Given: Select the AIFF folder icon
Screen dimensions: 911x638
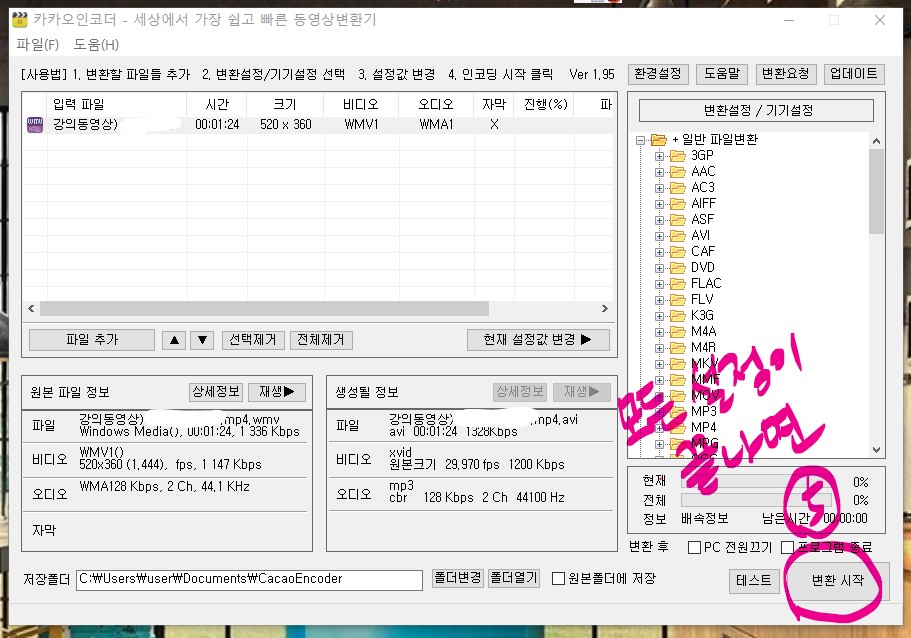Looking at the screenshot, I should point(677,203).
